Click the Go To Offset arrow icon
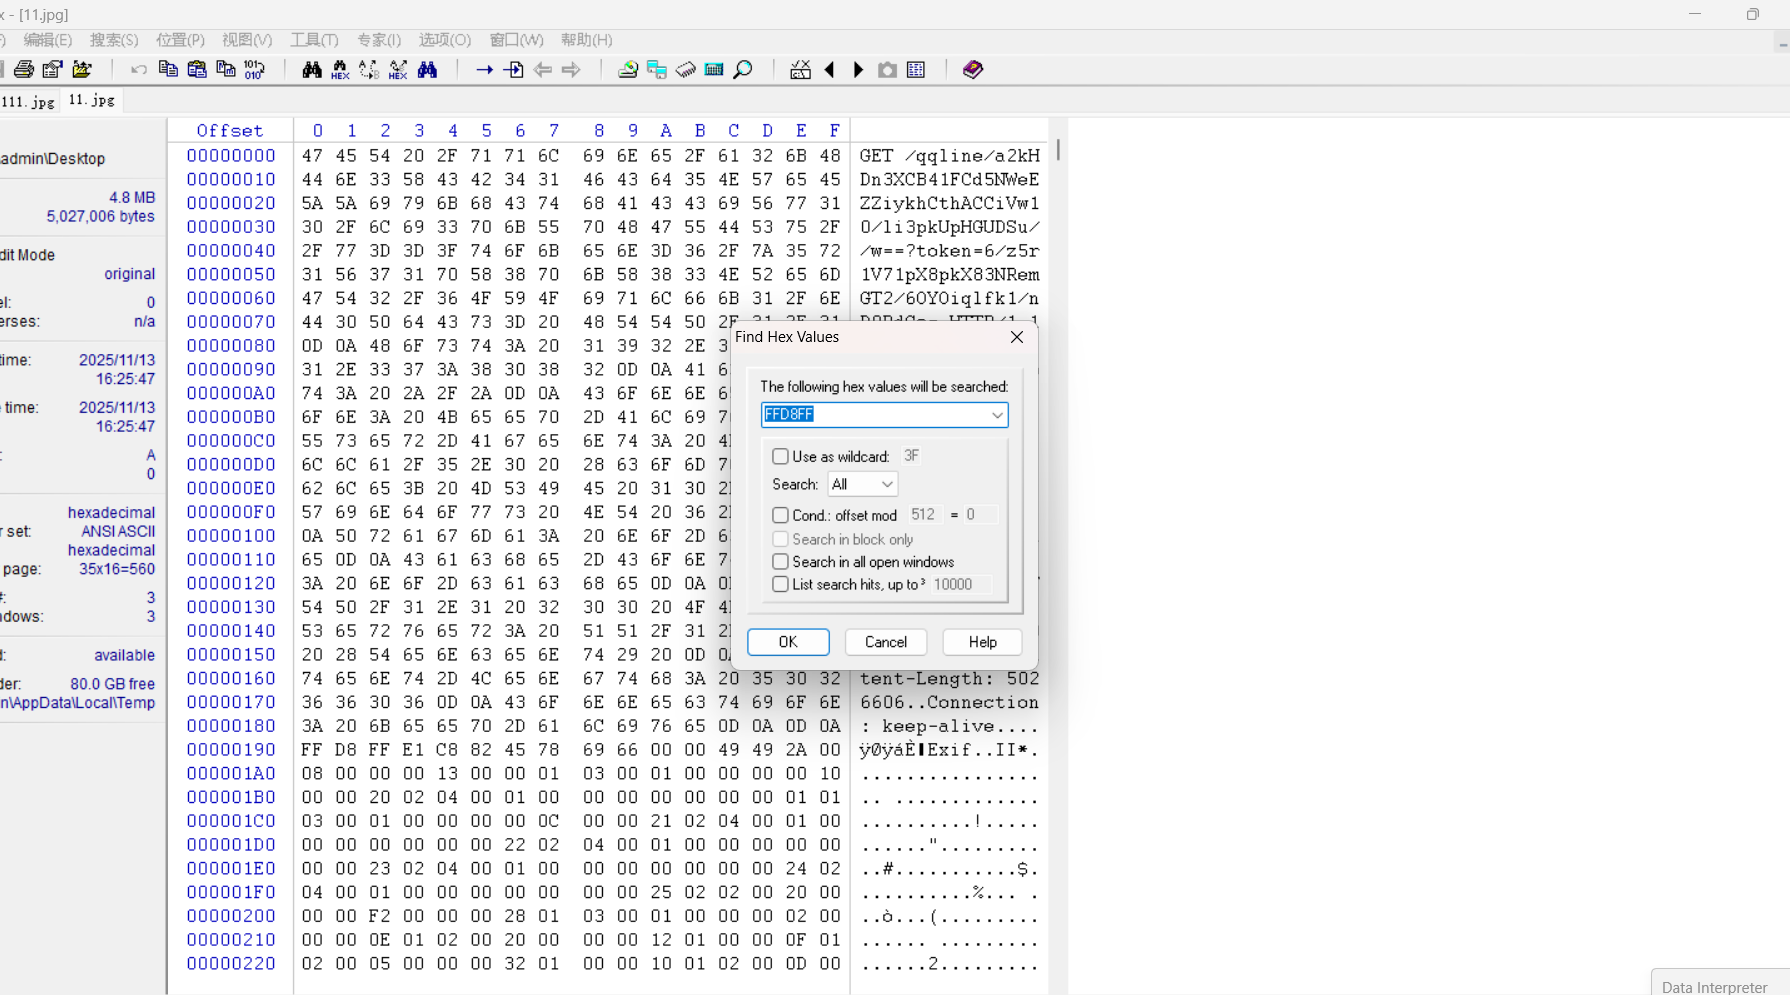This screenshot has width=1790, height=995. coord(485,70)
